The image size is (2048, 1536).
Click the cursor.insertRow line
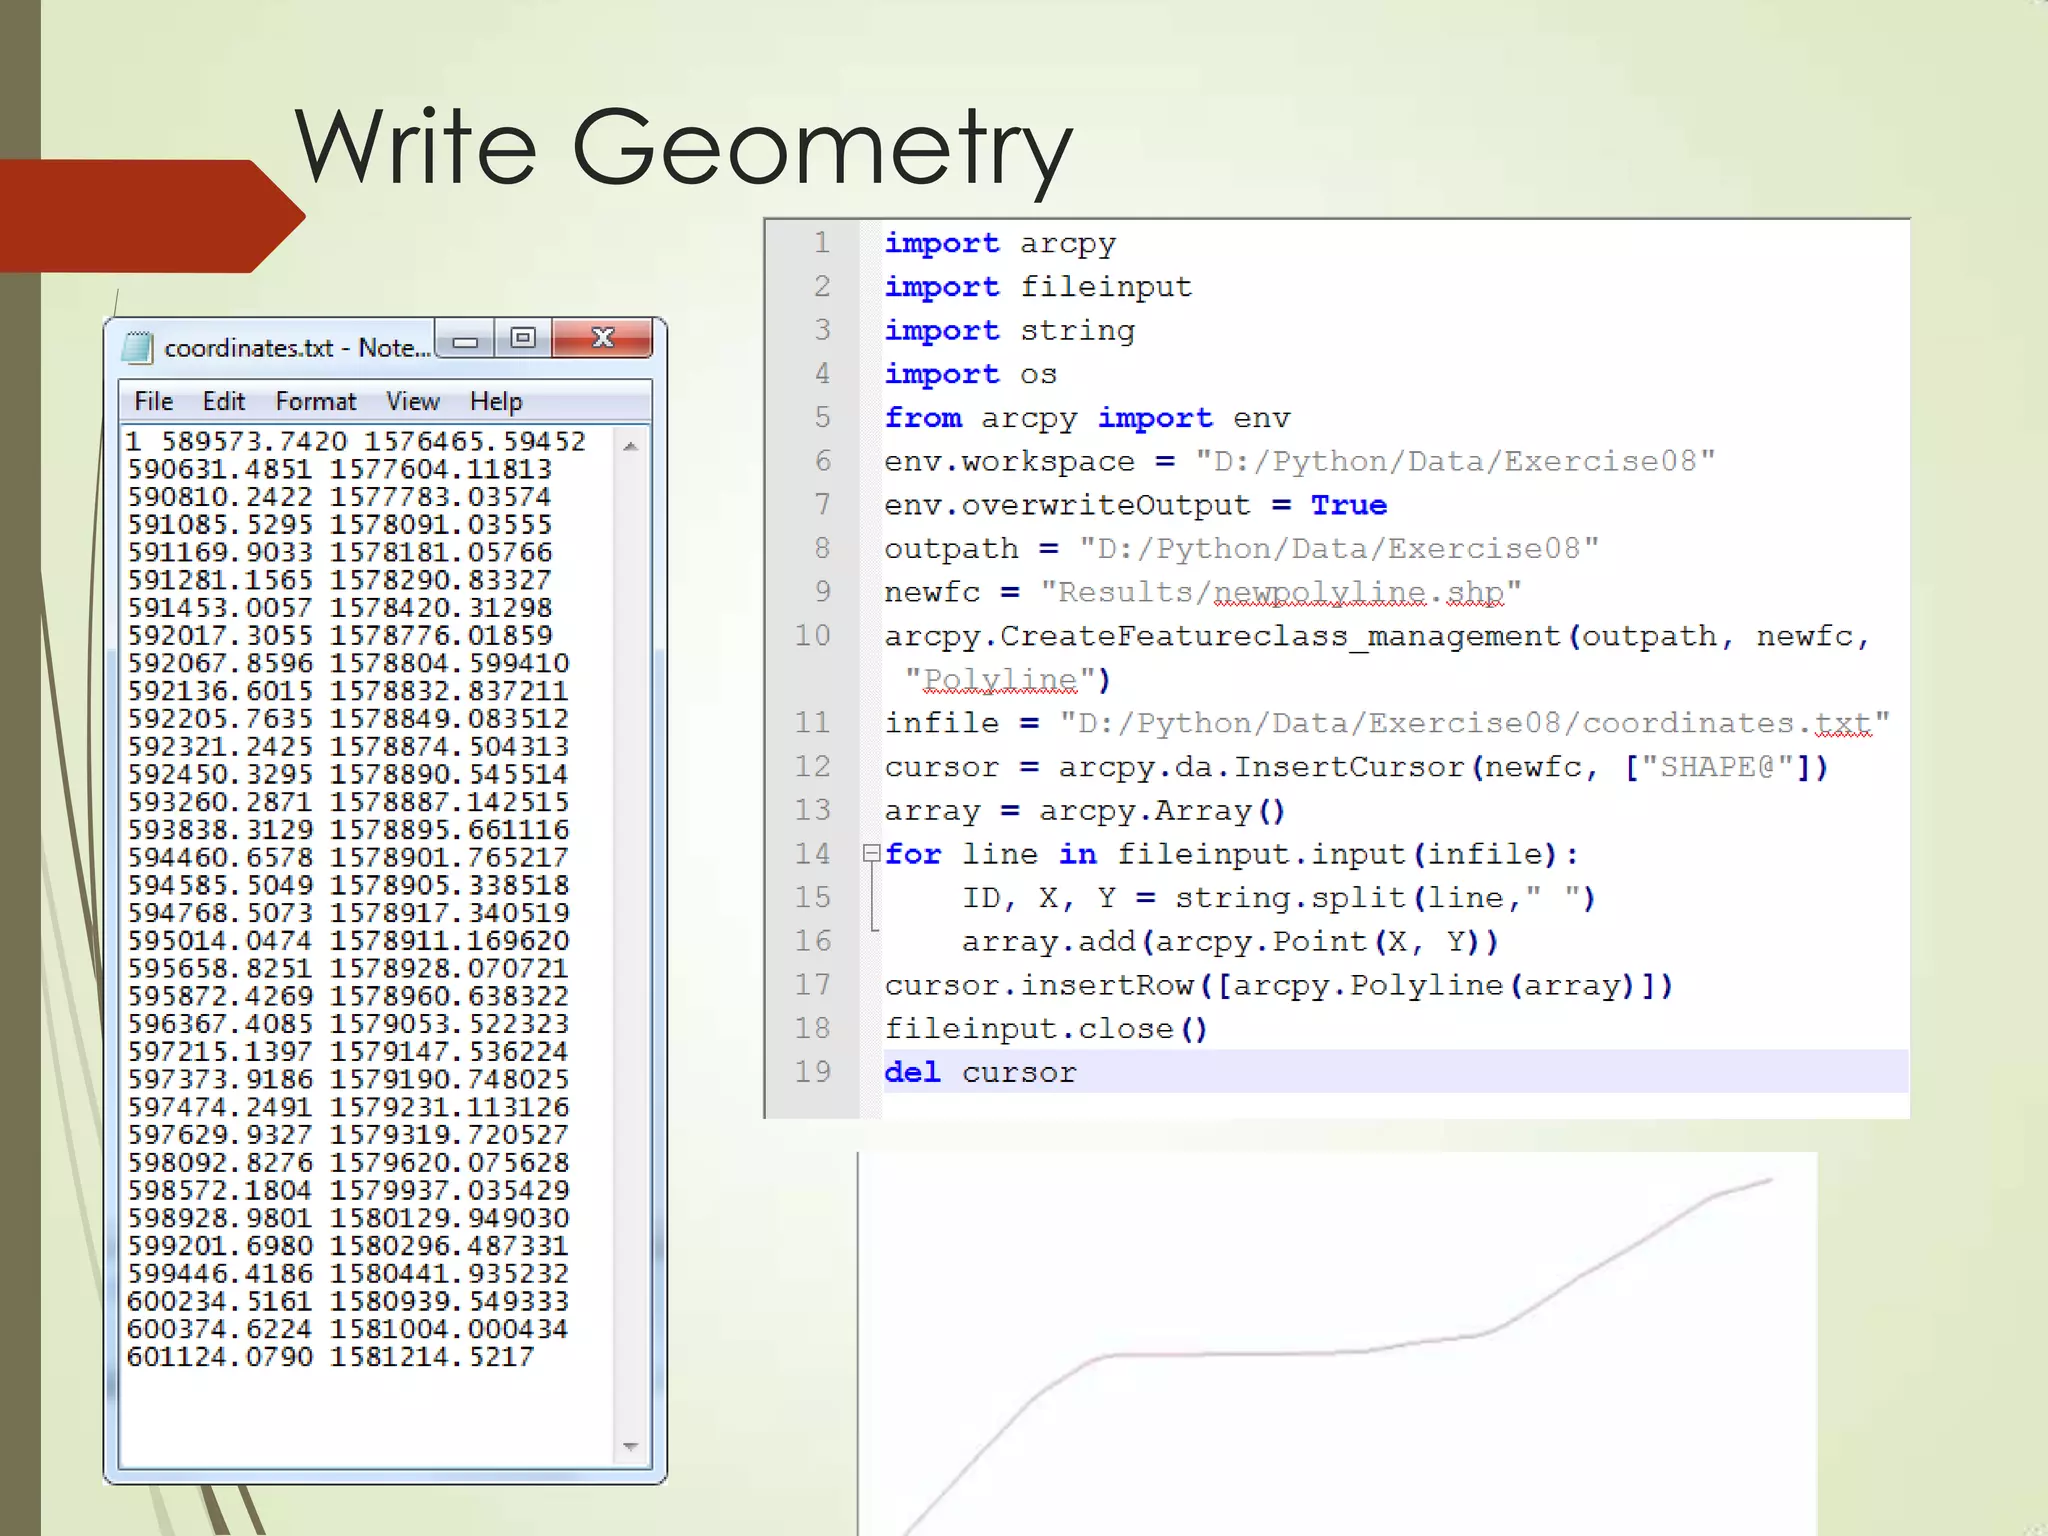click(x=1279, y=985)
